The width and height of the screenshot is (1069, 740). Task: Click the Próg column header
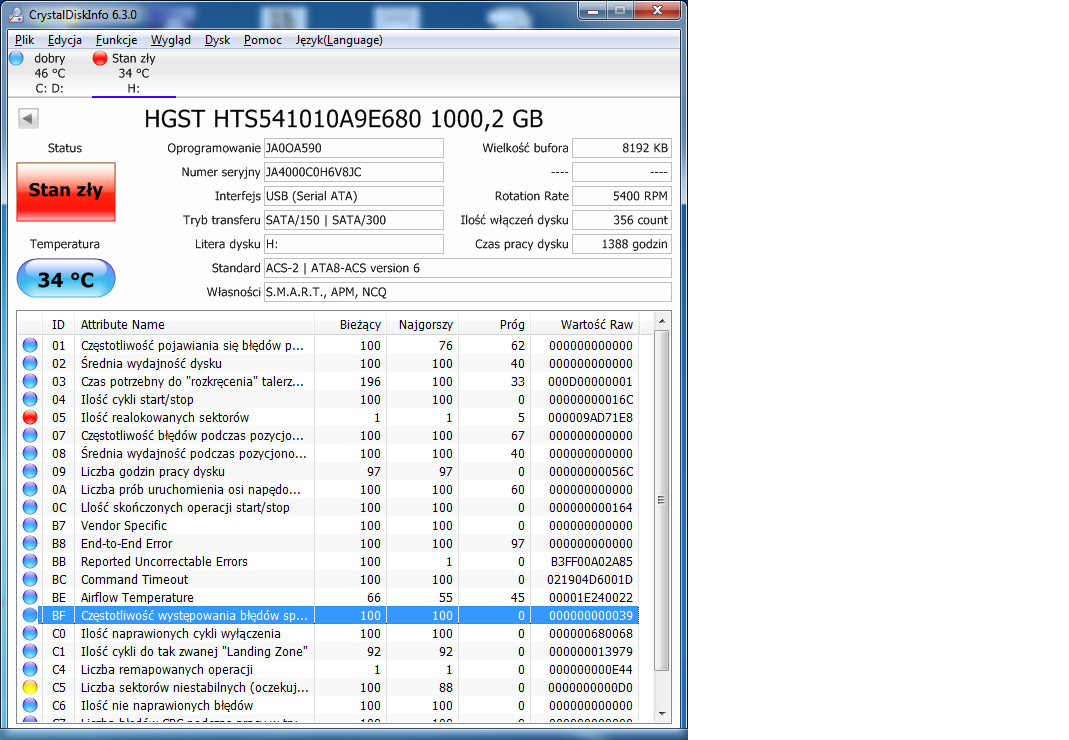494,325
